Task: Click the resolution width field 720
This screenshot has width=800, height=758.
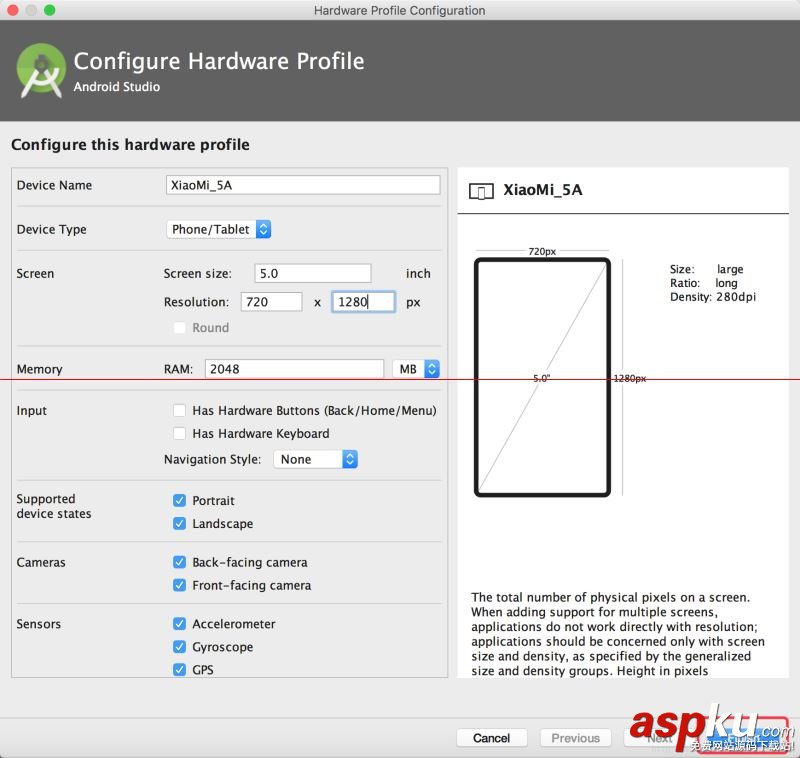Action: (271, 302)
